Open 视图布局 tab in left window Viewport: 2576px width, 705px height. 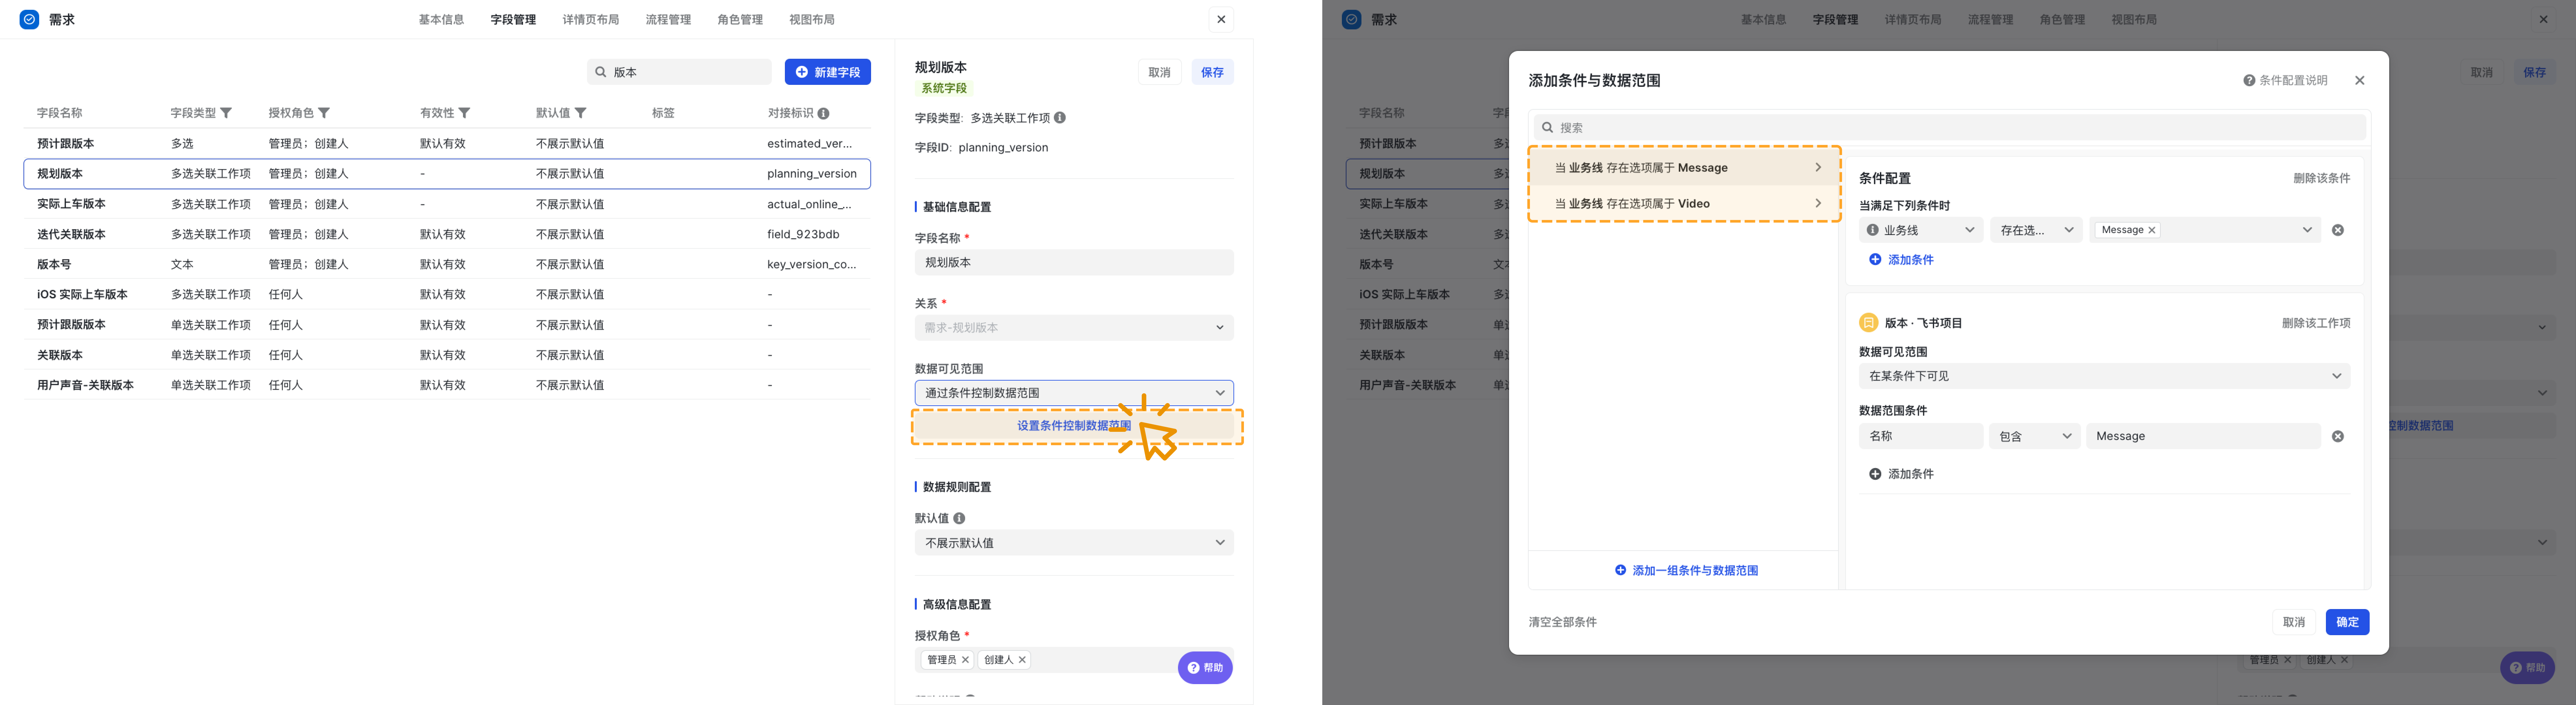point(812,19)
